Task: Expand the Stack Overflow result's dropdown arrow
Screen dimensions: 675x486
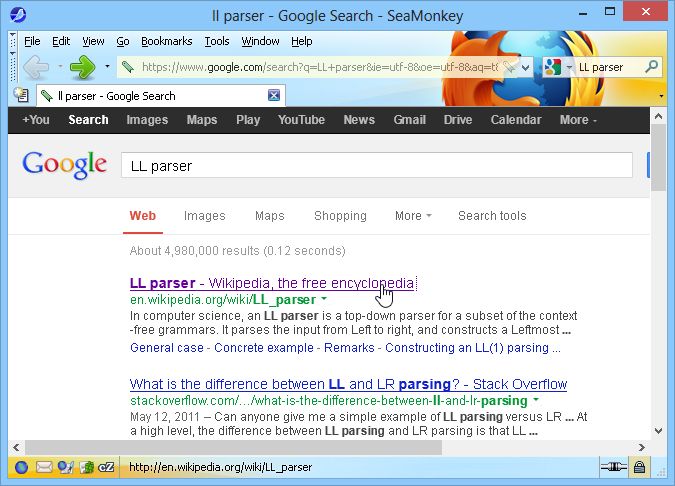Action: [536, 399]
